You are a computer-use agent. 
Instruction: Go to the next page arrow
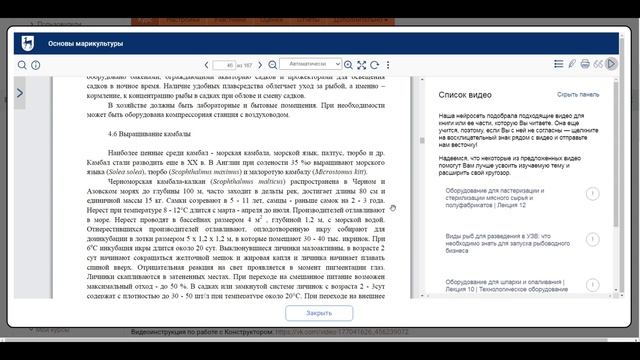point(260,65)
